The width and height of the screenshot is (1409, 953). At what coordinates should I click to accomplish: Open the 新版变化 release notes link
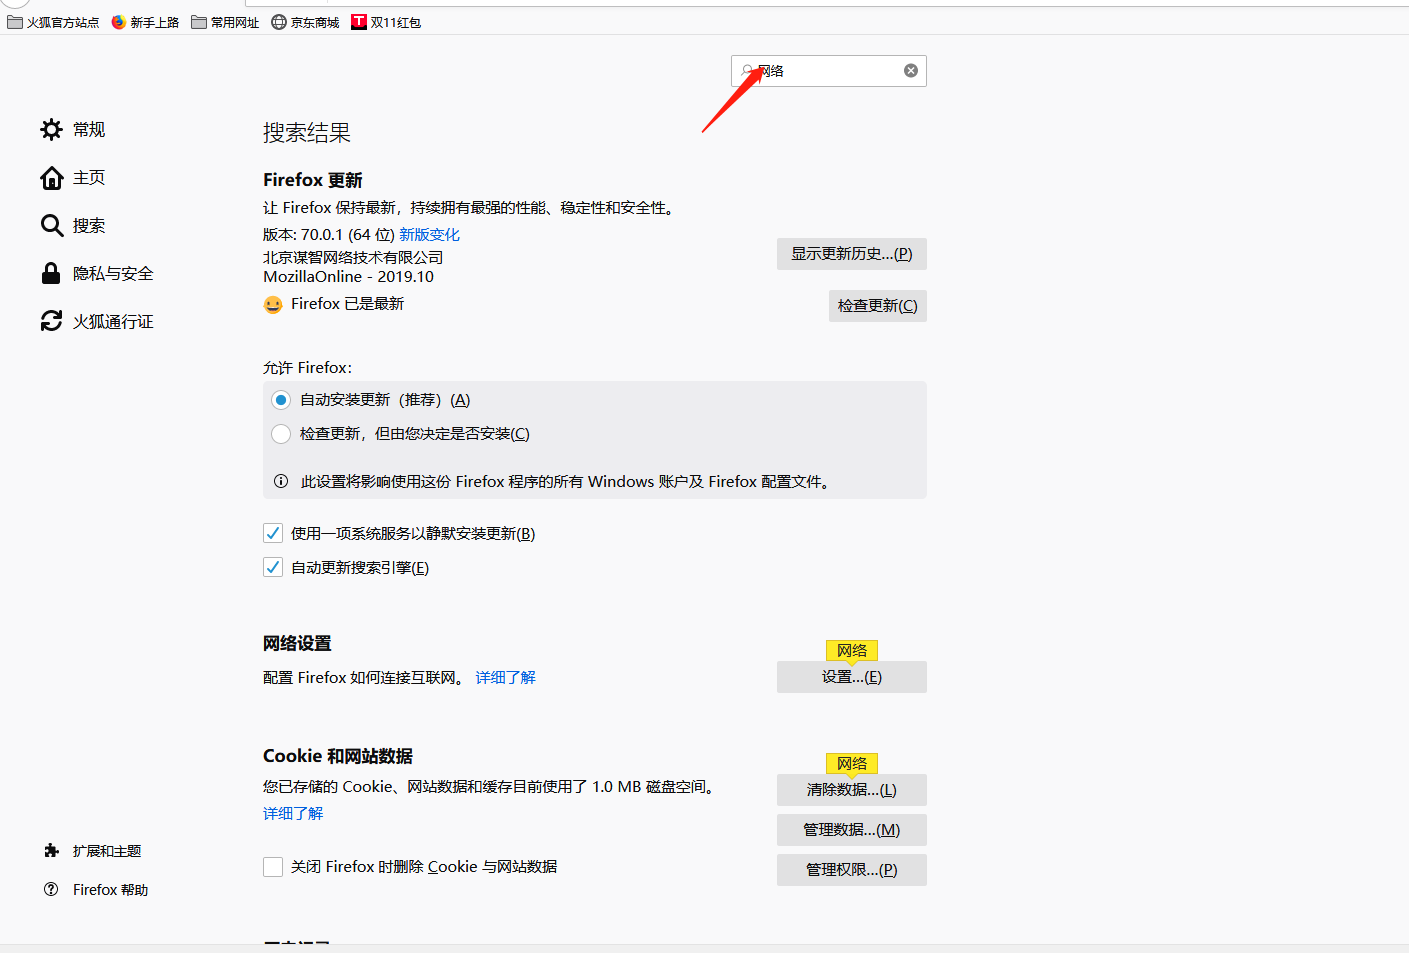click(x=430, y=235)
